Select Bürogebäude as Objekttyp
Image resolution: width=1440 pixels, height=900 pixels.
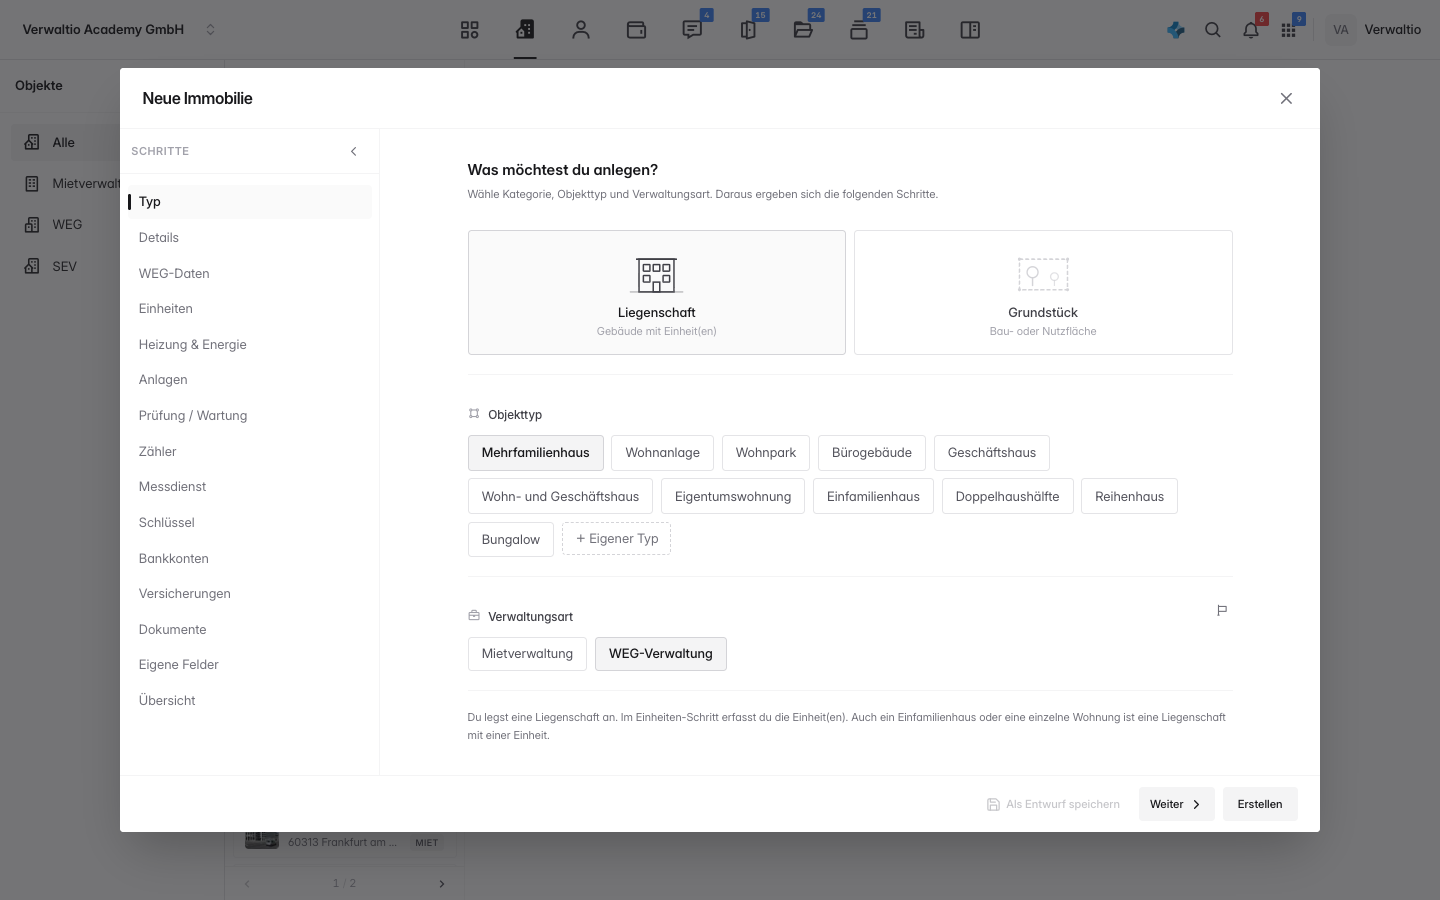point(872,453)
